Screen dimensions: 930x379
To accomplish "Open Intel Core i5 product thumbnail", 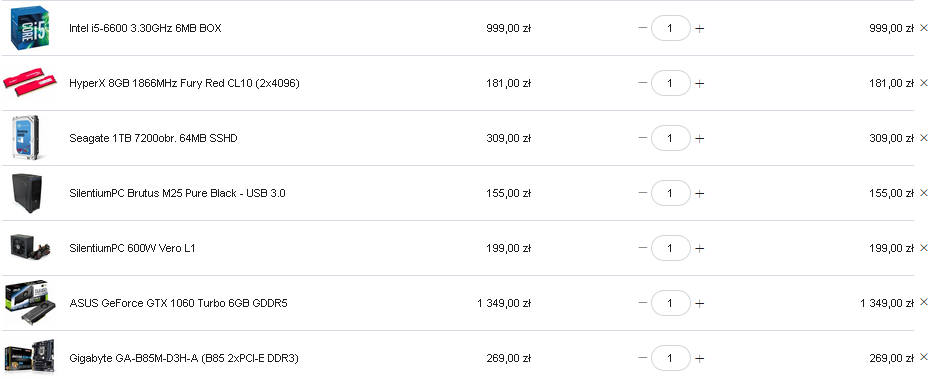I will tap(30, 27).
